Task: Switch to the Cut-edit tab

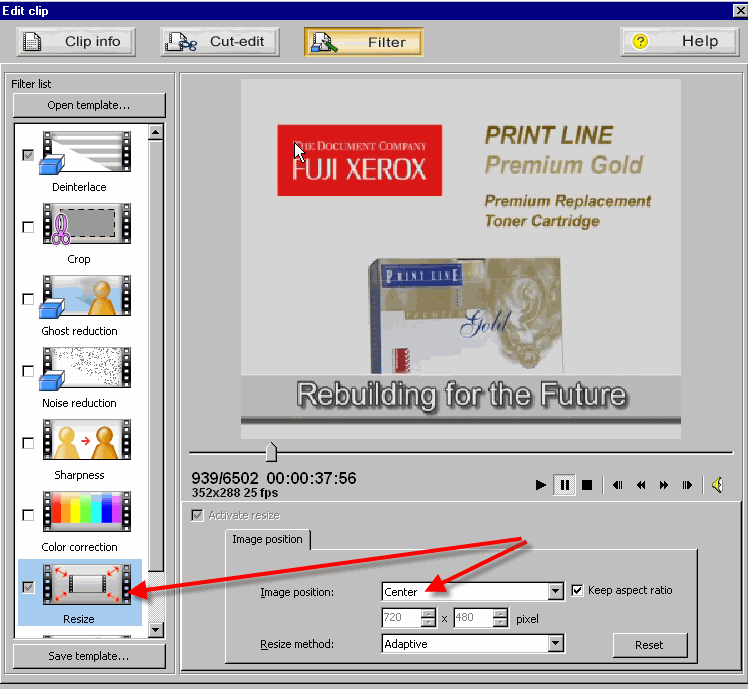Action: coord(220,42)
